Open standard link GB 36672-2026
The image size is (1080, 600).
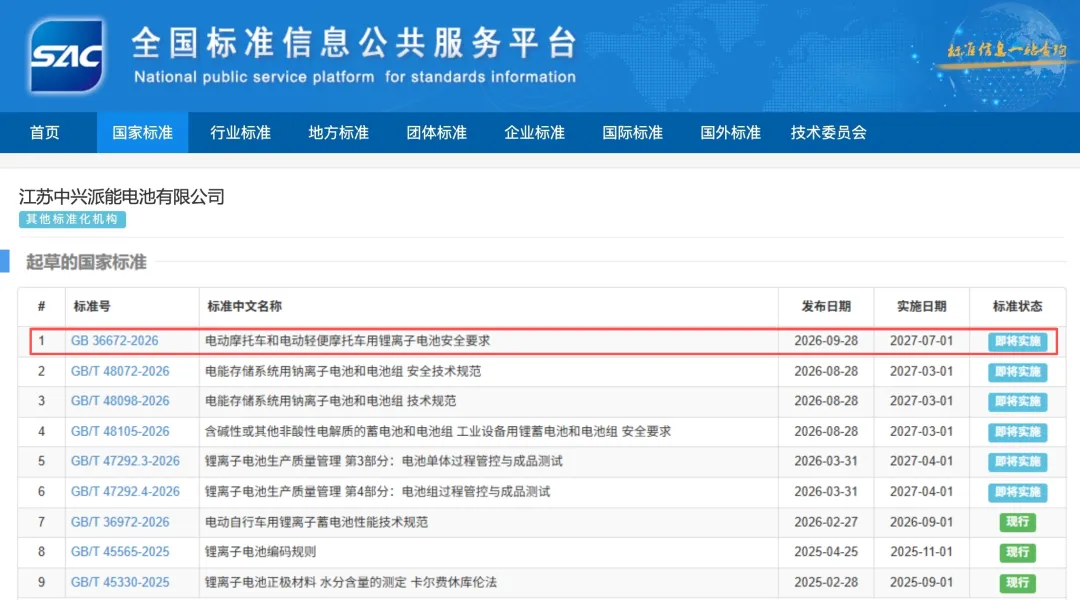pyautogui.click(x=114, y=340)
